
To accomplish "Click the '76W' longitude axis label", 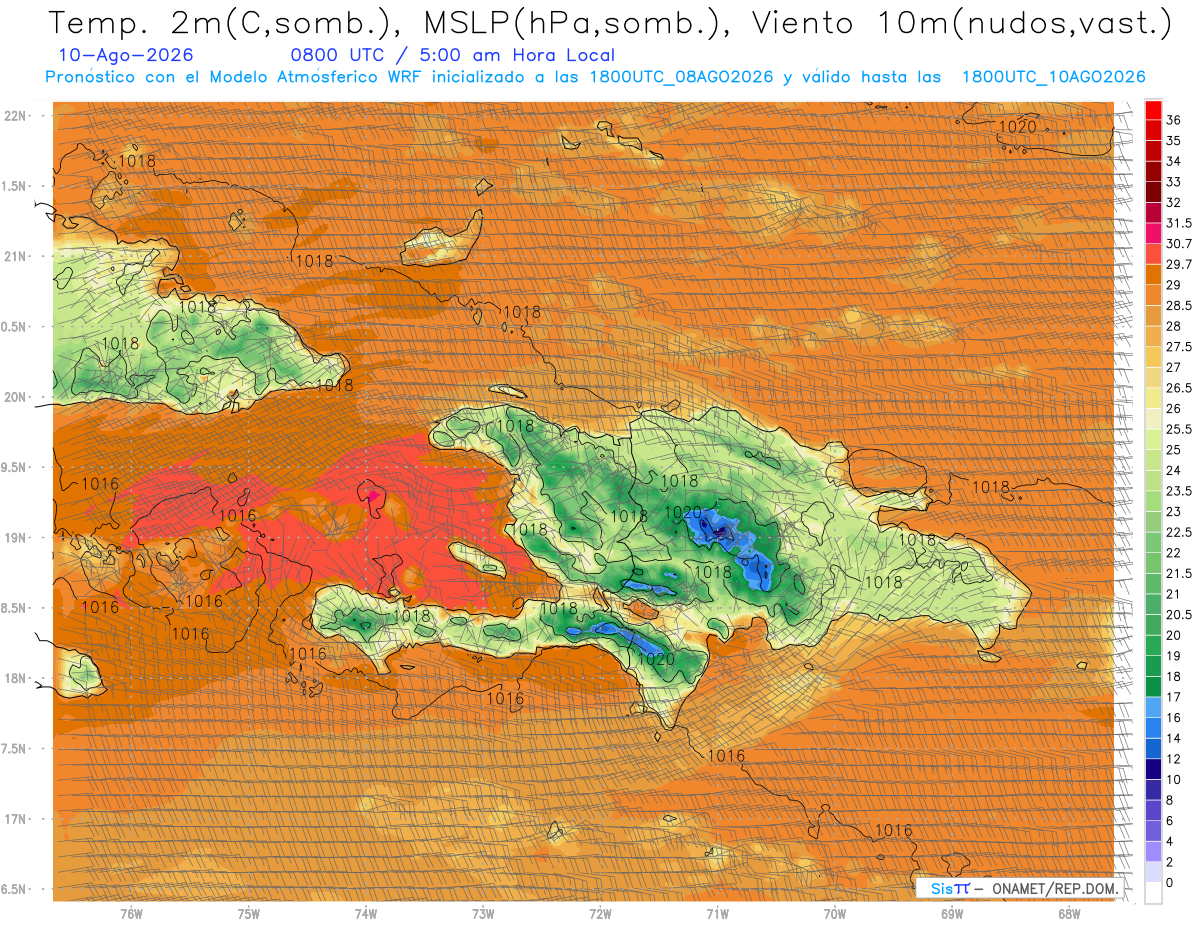I will 131,913.
